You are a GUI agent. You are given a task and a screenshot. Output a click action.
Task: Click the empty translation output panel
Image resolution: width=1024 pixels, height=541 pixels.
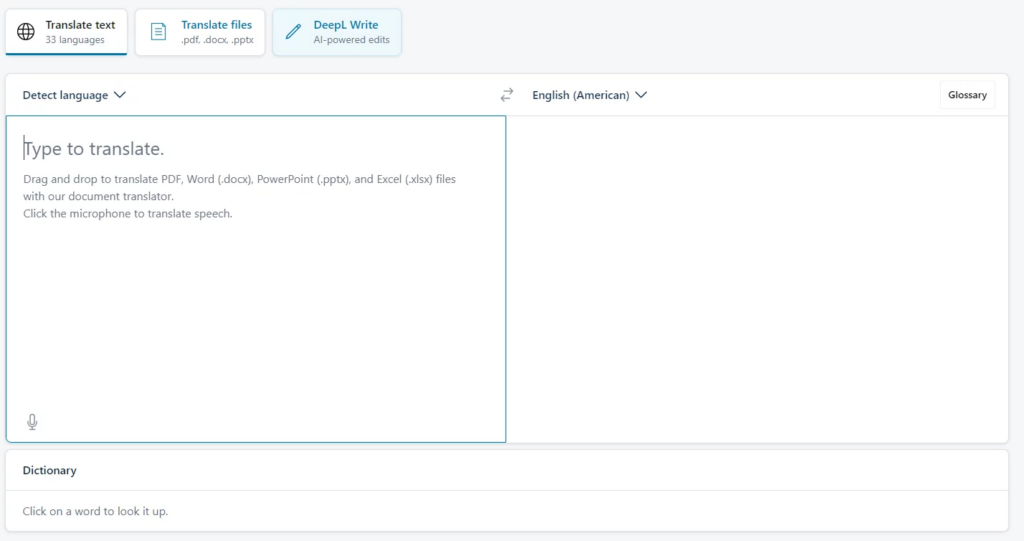point(757,280)
